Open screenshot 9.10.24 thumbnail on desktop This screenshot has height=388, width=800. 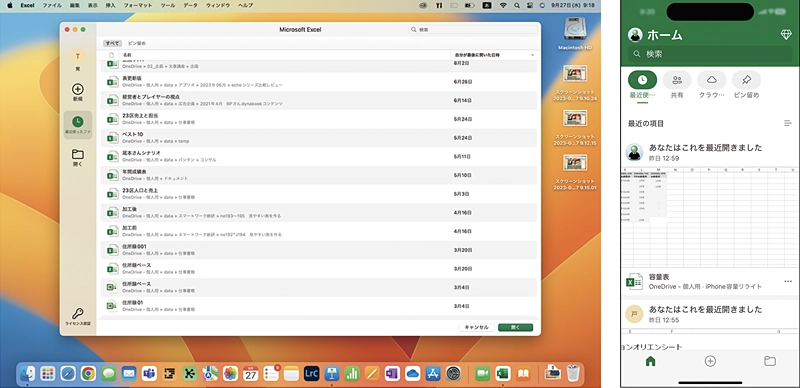click(575, 74)
